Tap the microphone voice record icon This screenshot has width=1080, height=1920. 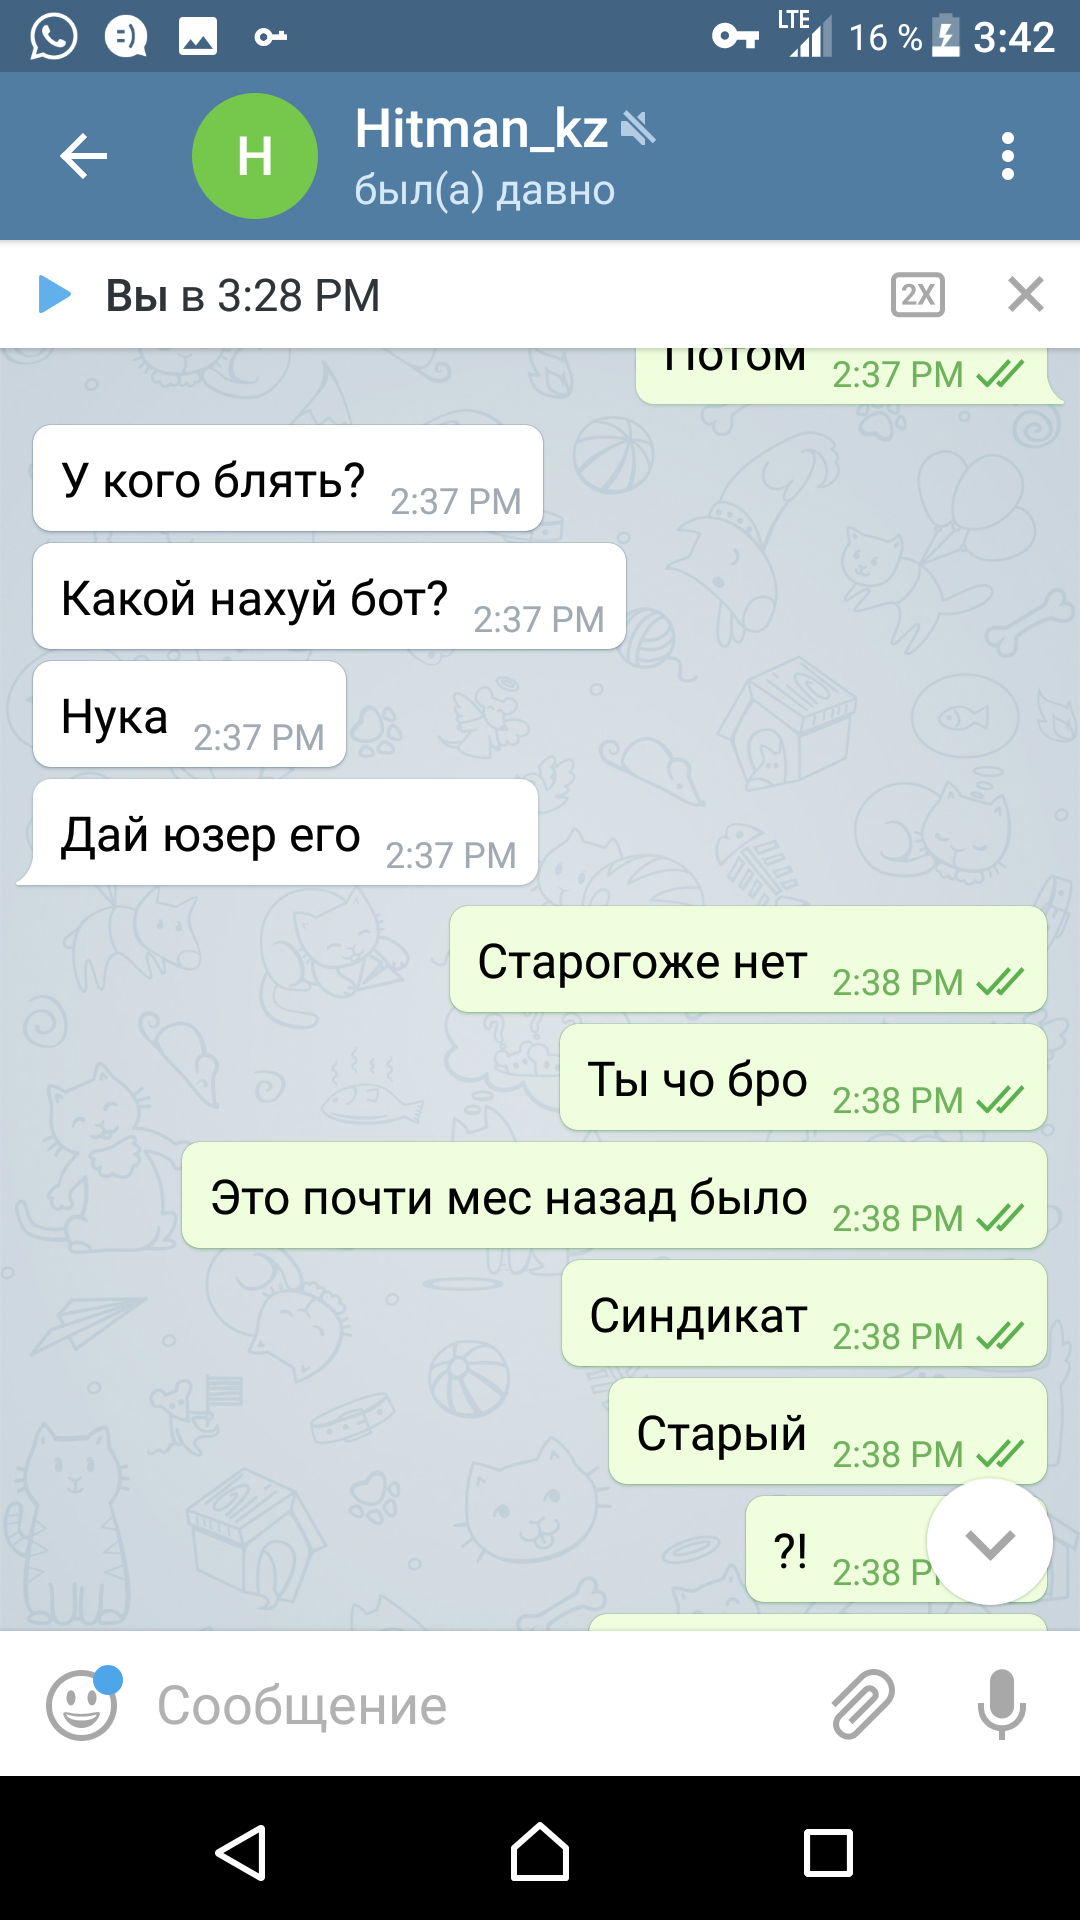[x=1001, y=1704]
